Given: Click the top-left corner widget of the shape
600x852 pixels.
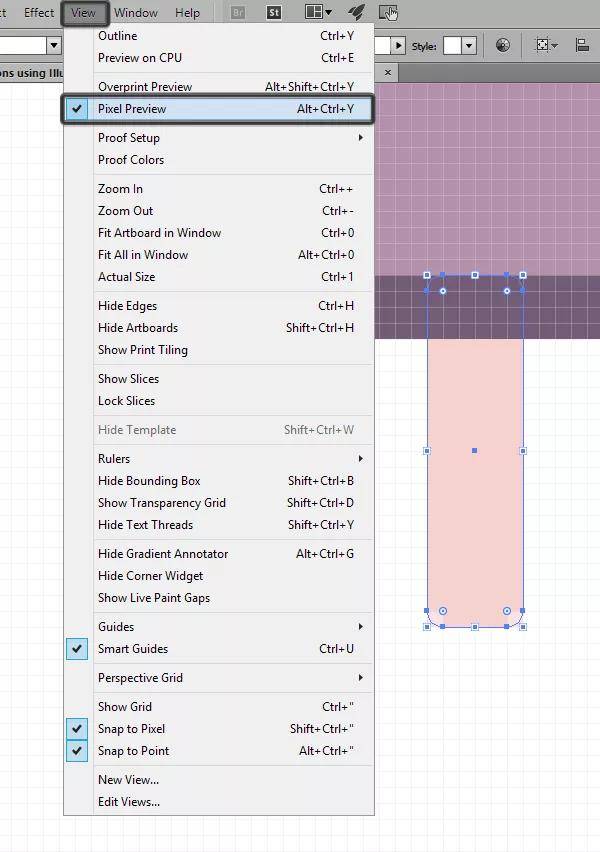Looking at the screenshot, I should pos(443,291).
